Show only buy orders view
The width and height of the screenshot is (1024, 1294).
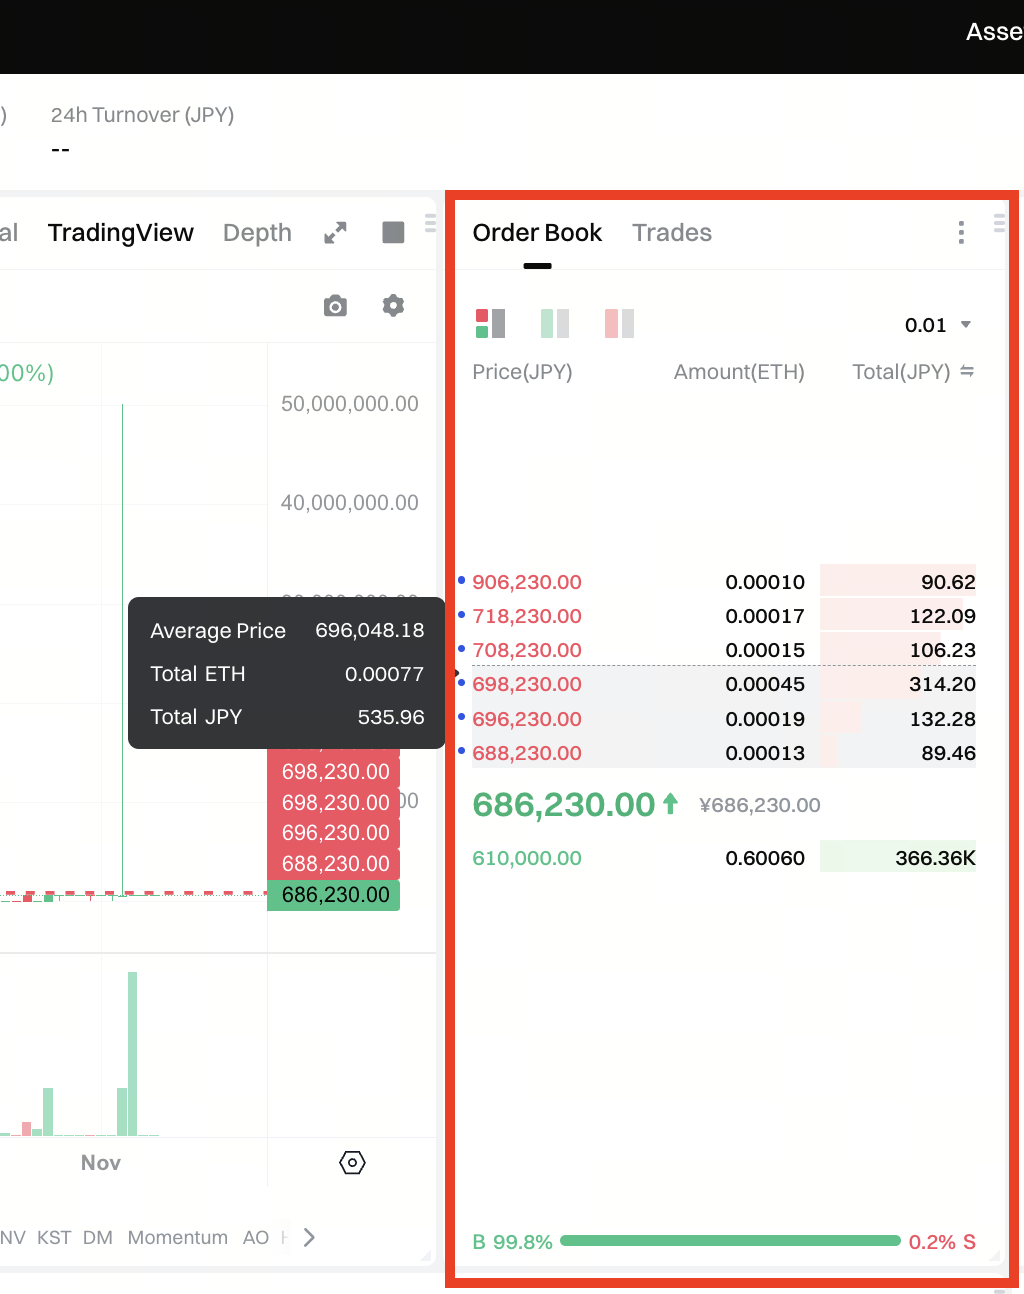(x=555, y=323)
